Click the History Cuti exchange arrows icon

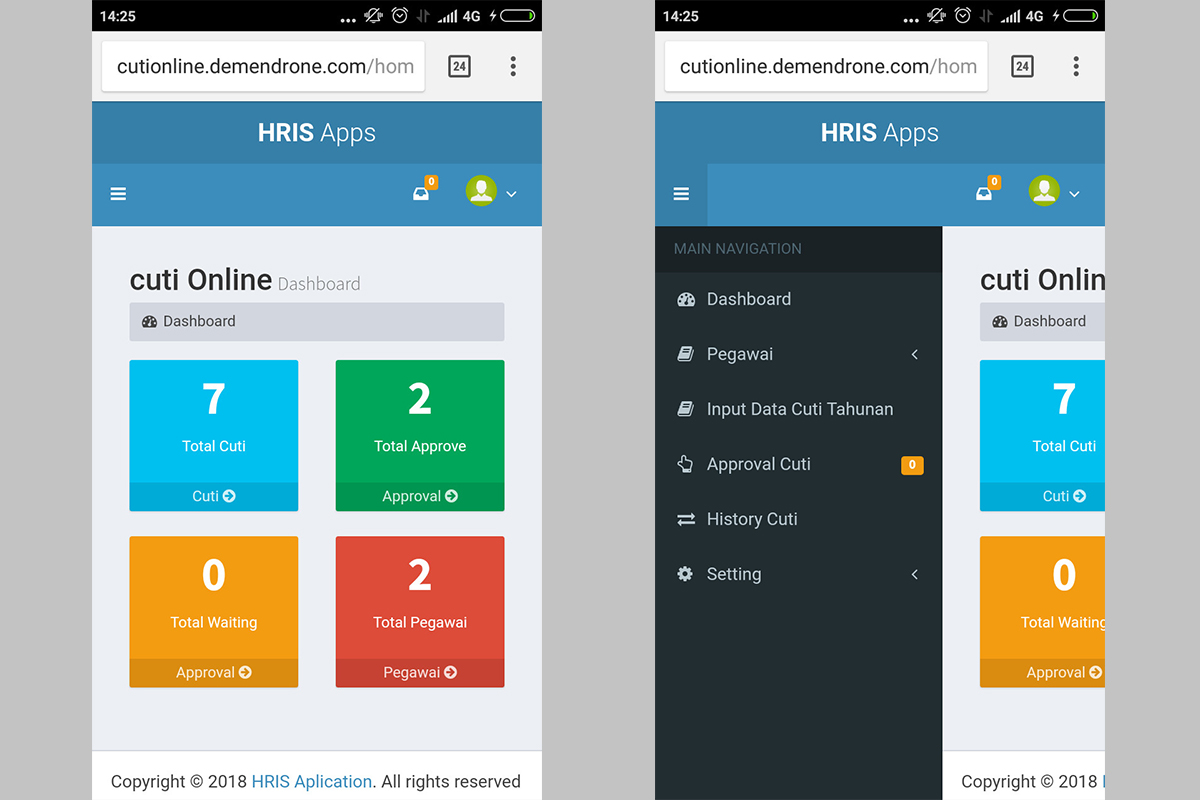685,519
